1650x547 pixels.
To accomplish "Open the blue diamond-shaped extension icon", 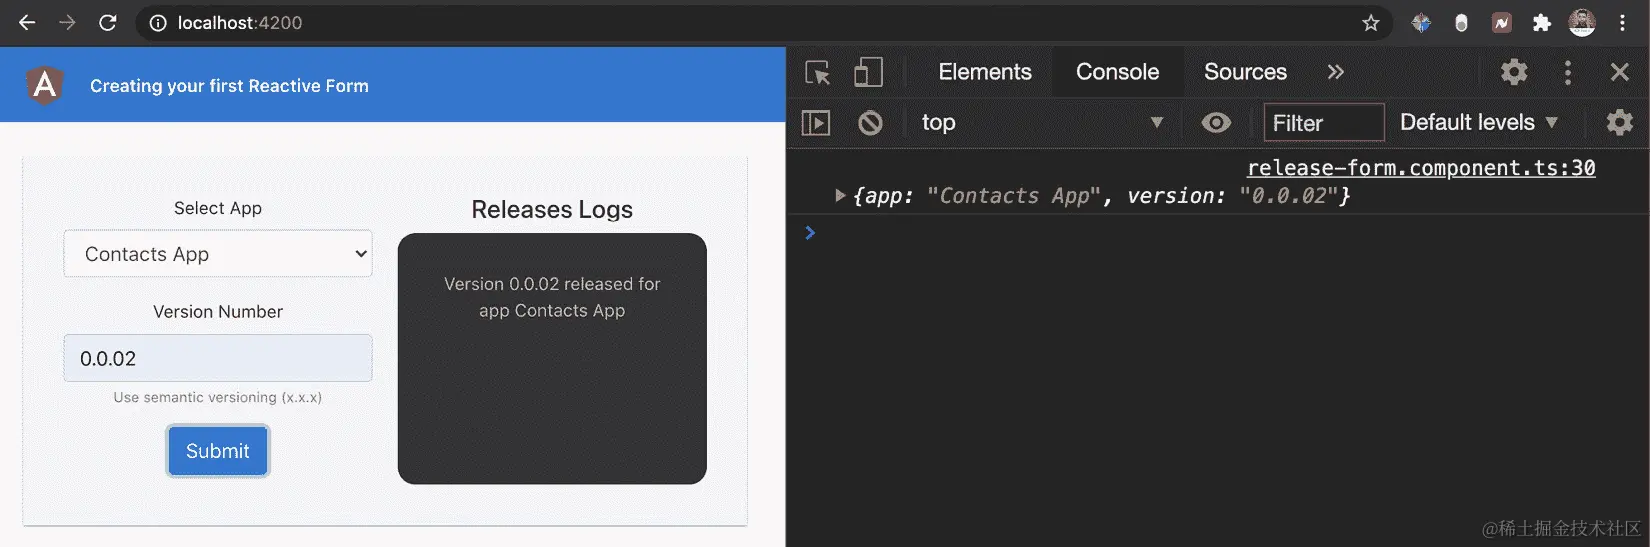I will [x=1421, y=23].
